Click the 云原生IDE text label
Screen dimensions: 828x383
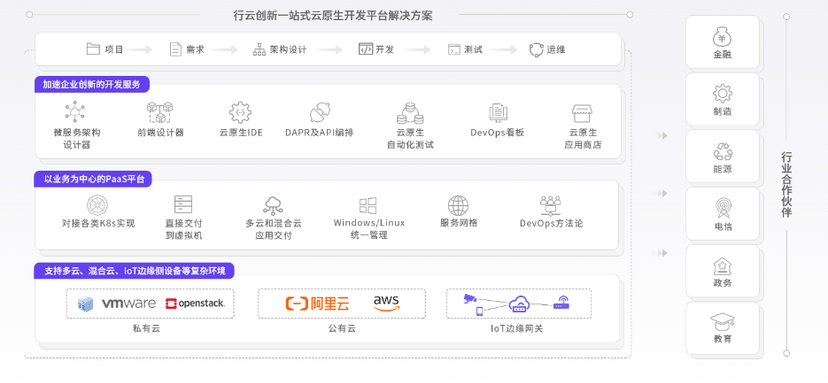240,133
